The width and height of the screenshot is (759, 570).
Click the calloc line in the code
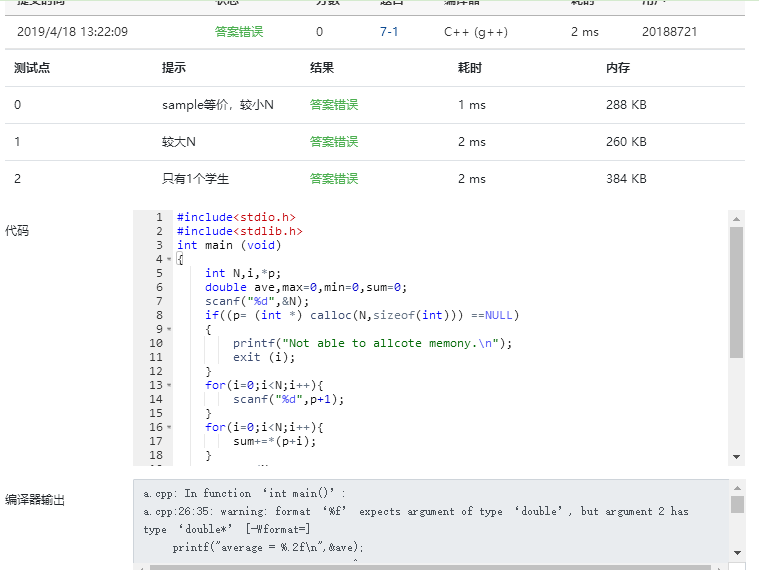pyautogui.click(x=362, y=315)
